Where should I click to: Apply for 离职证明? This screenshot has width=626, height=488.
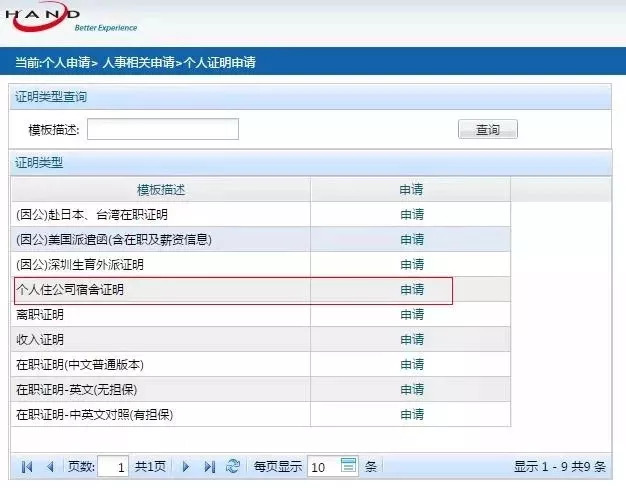click(411, 314)
